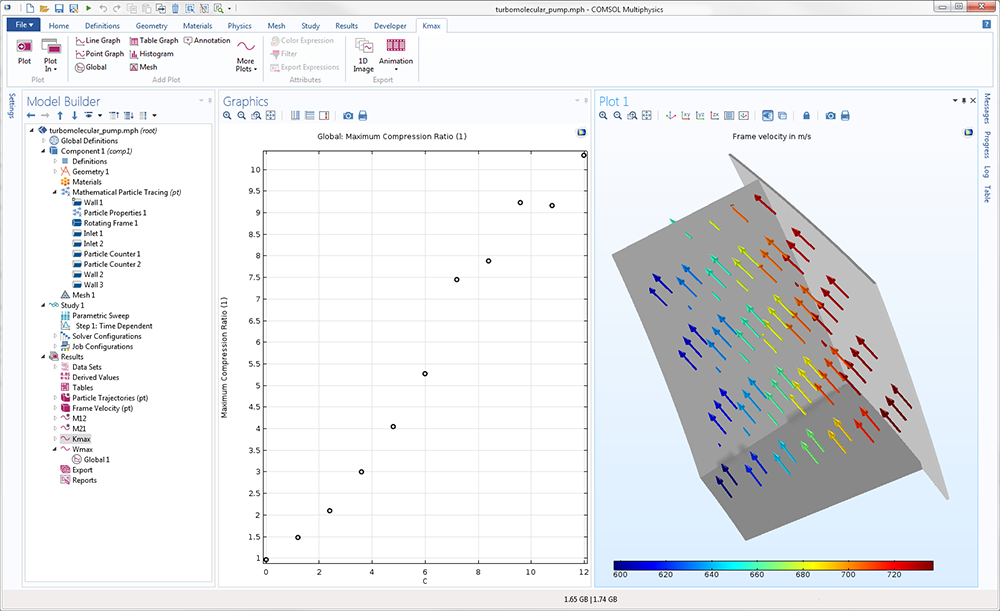Toggle the legend display in Graphics toolbar
This screenshot has width=1000, height=611.
tap(325, 116)
